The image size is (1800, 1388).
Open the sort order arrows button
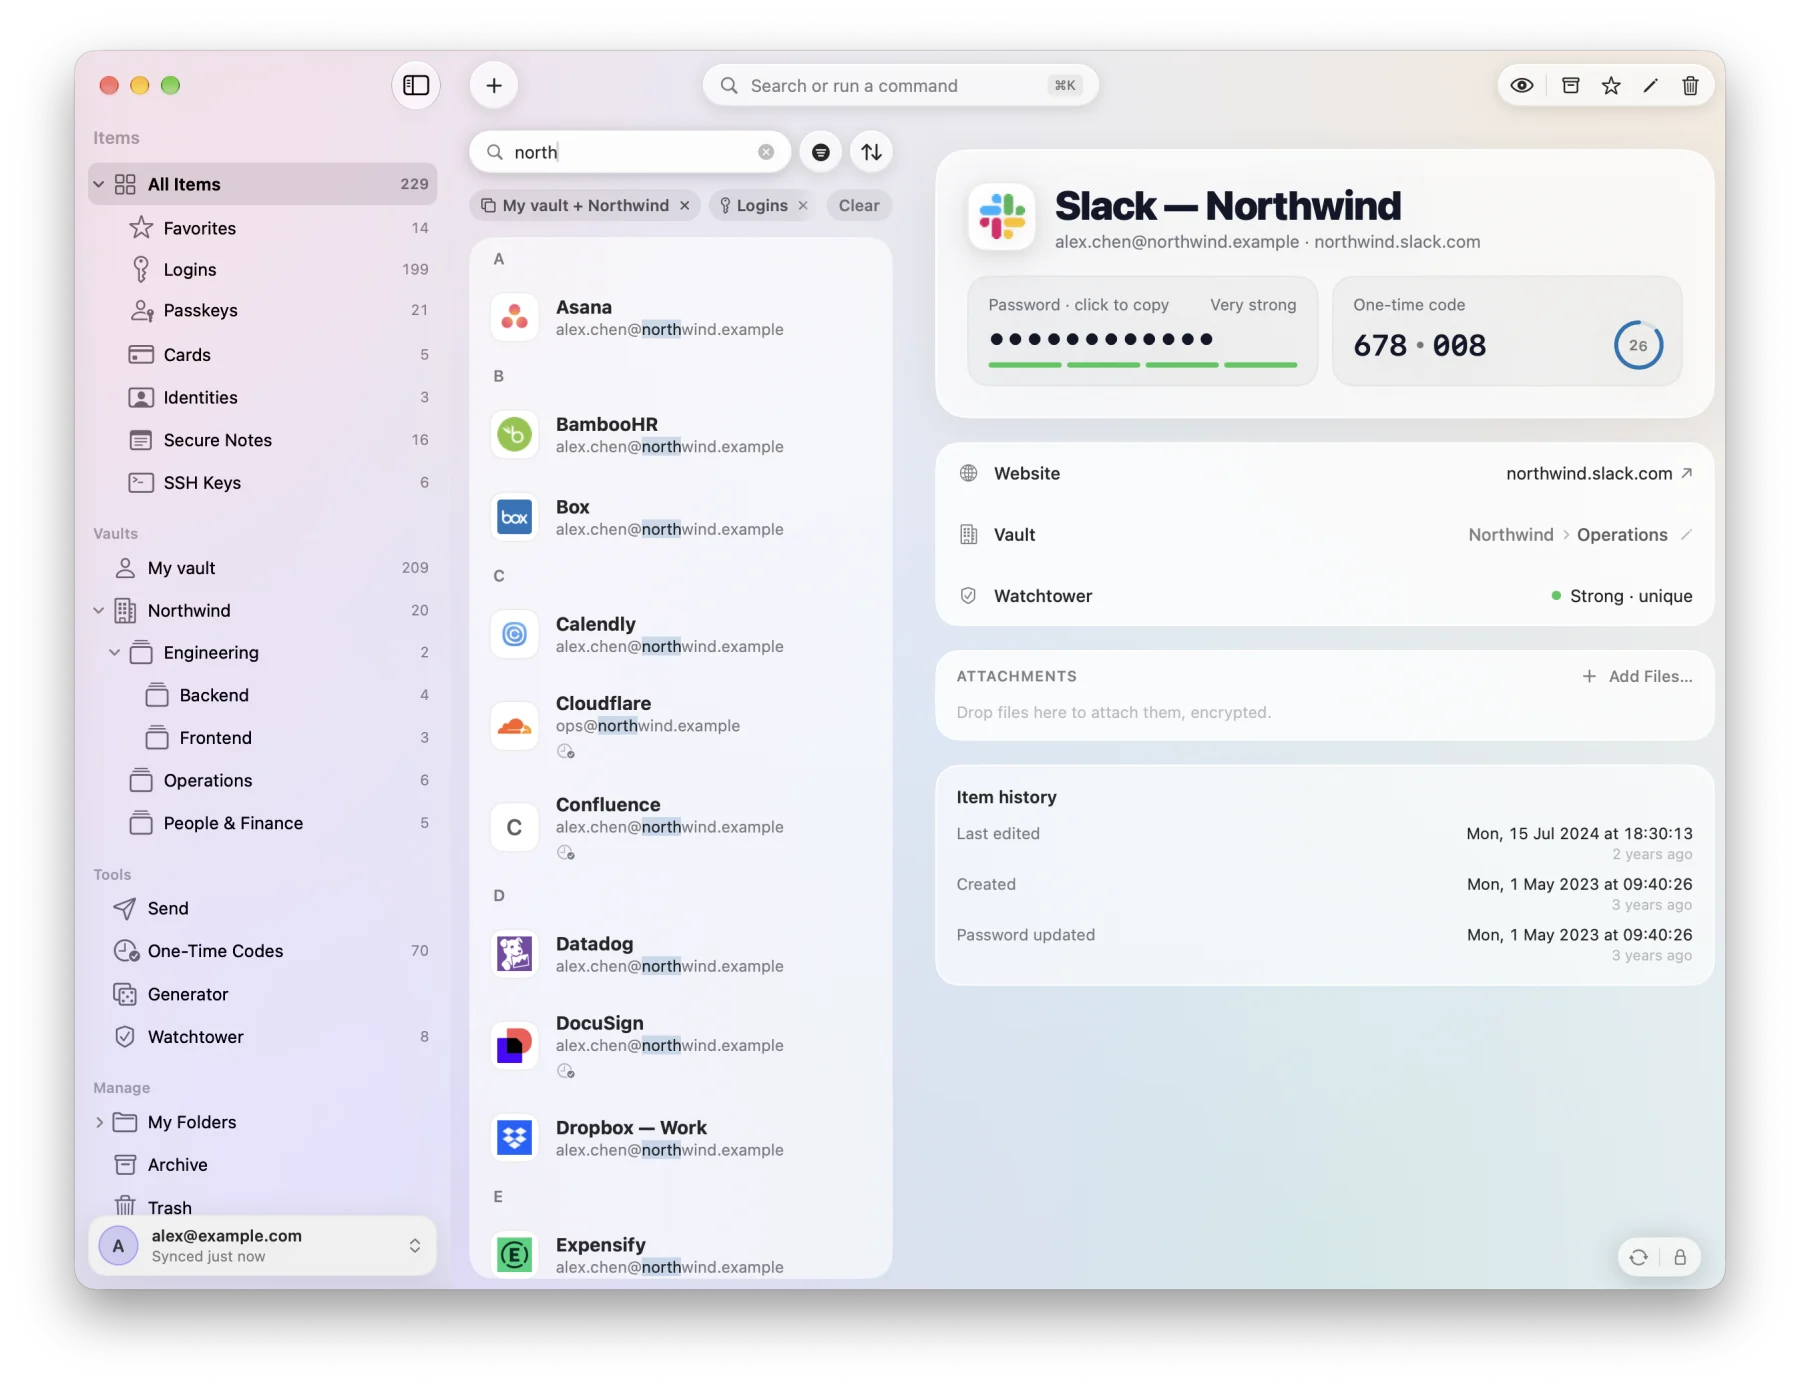(x=872, y=152)
